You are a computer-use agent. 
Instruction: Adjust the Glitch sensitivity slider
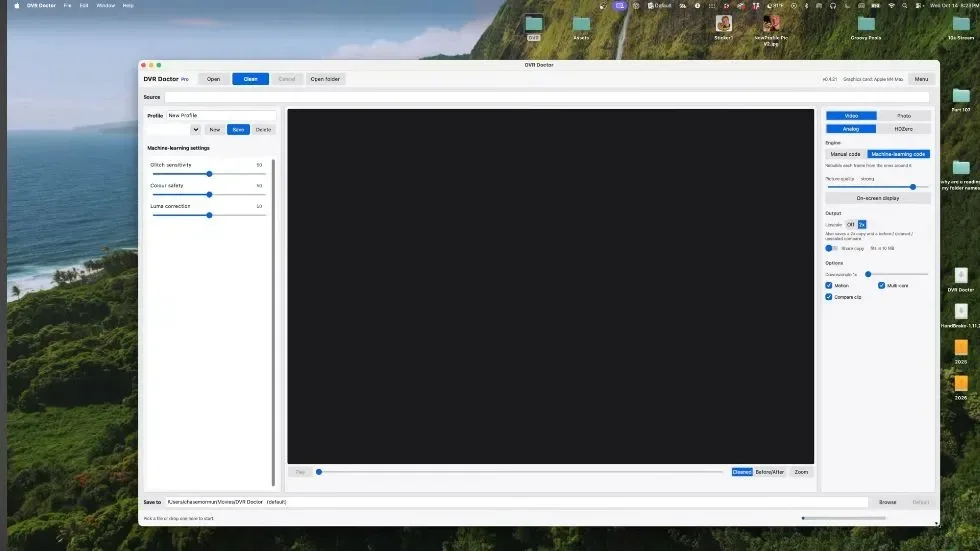click(x=209, y=174)
